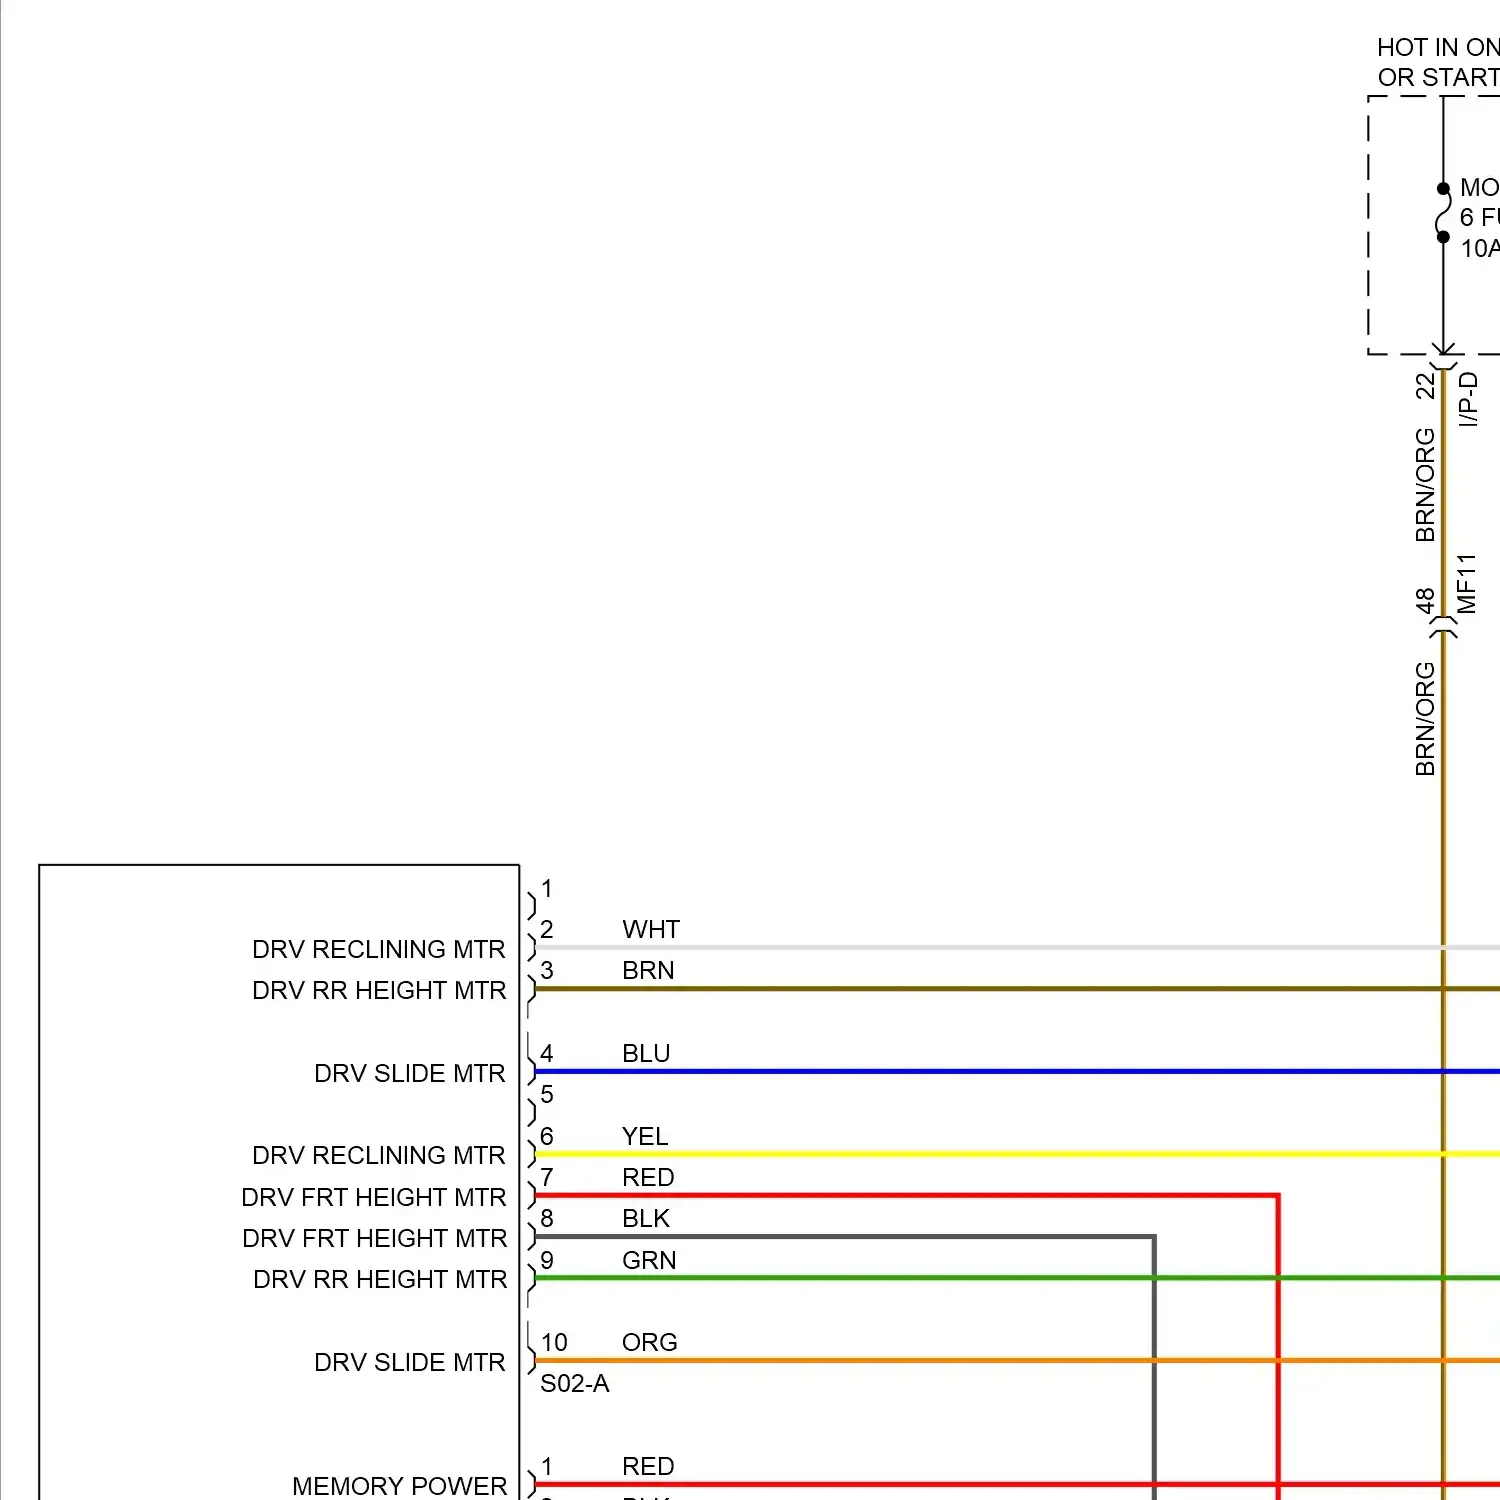This screenshot has width=1500, height=1500.
Task: Select the BLU wire label at pin 4
Action: click(x=646, y=1053)
